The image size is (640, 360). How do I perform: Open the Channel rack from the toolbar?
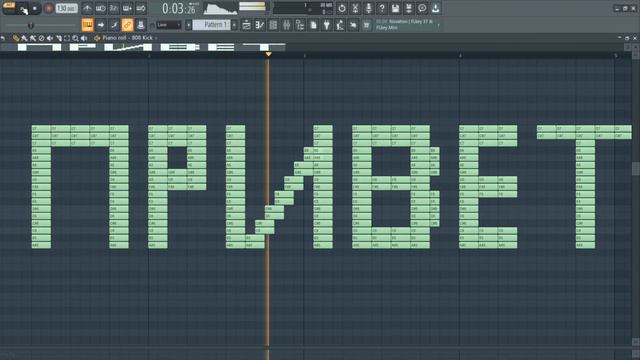273,25
